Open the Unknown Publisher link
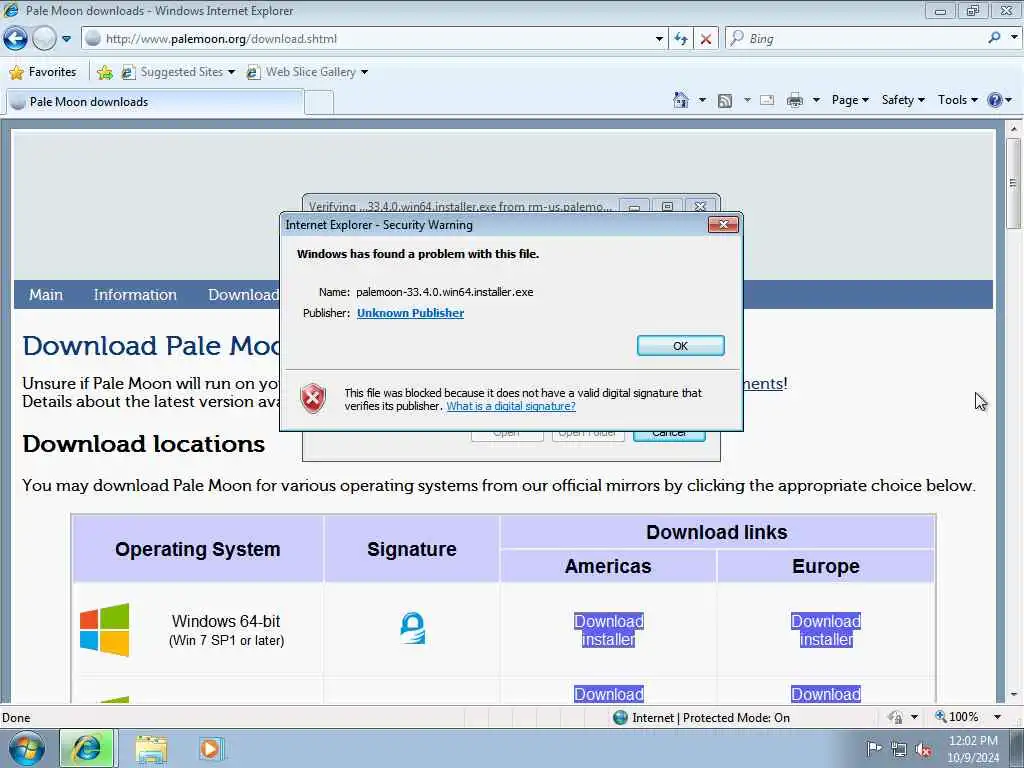Viewport: 1024px width, 768px height. click(x=410, y=313)
